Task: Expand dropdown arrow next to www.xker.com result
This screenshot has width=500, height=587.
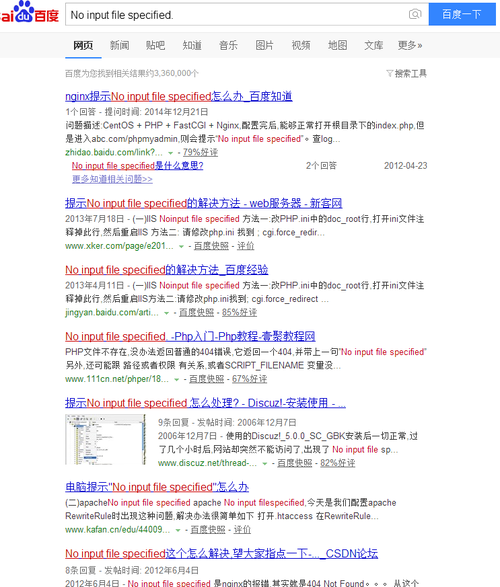Action: point(181,246)
